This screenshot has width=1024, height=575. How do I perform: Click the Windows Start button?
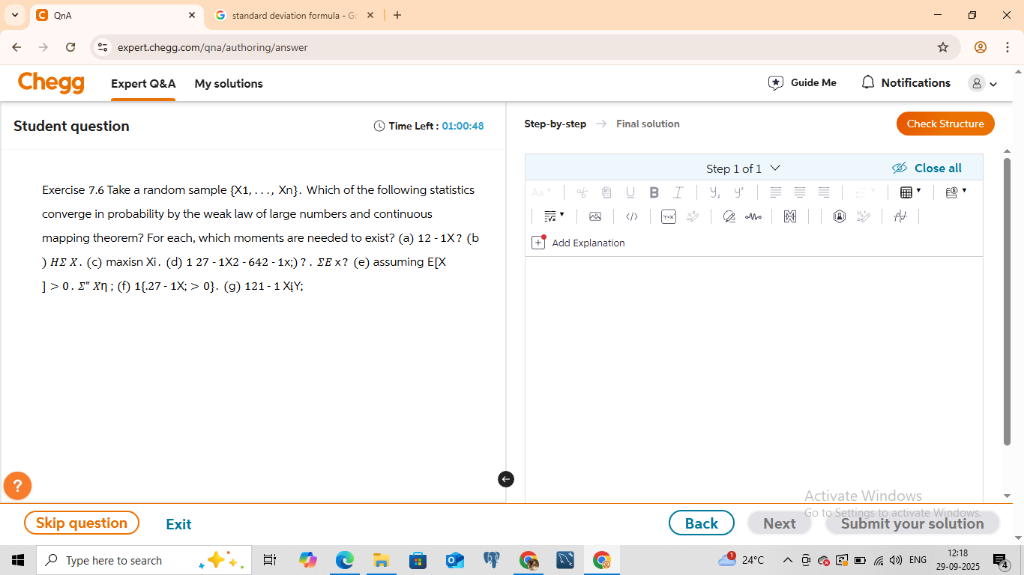coord(18,560)
